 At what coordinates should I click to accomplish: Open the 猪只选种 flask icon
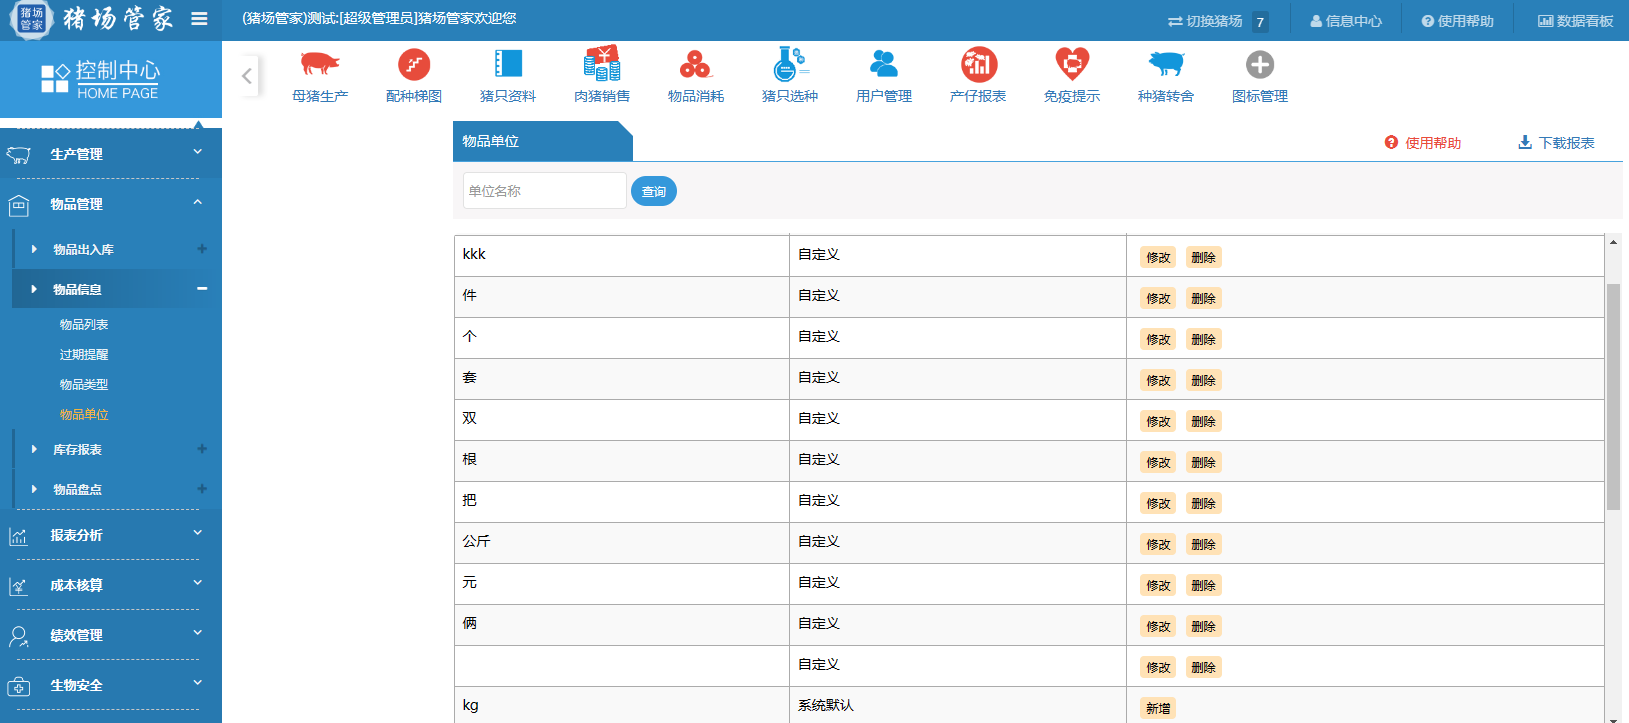(790, 65)
